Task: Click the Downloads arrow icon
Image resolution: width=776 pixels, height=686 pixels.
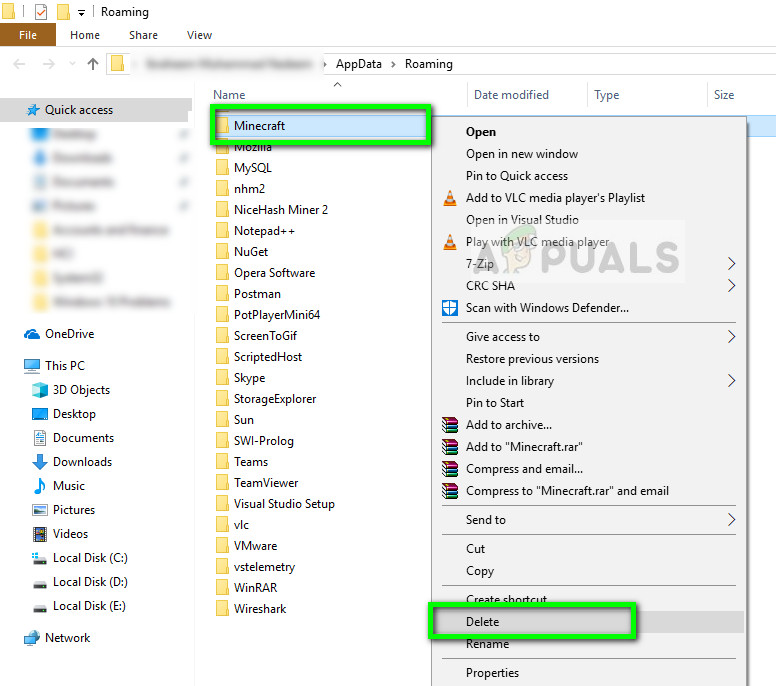Action: 40,462
